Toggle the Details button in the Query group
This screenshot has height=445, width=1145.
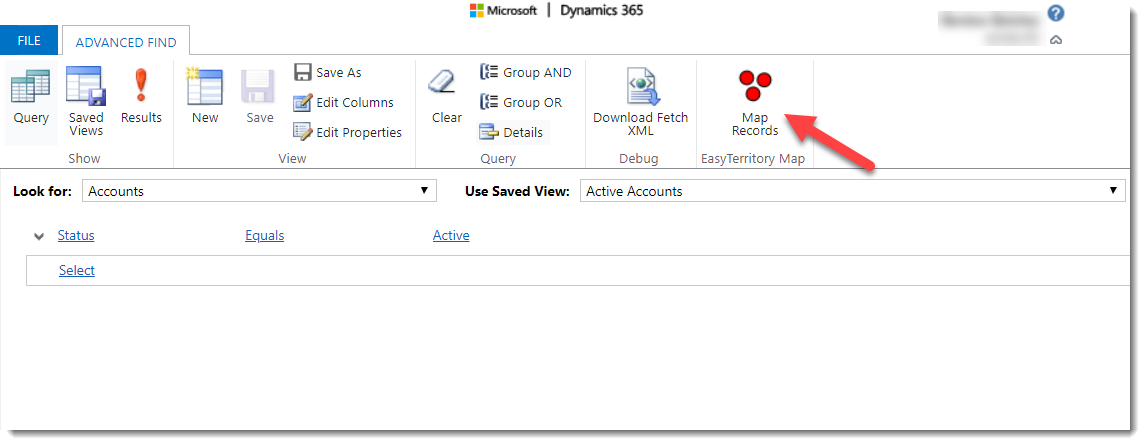pyautogui.click(x=512, y=132)
